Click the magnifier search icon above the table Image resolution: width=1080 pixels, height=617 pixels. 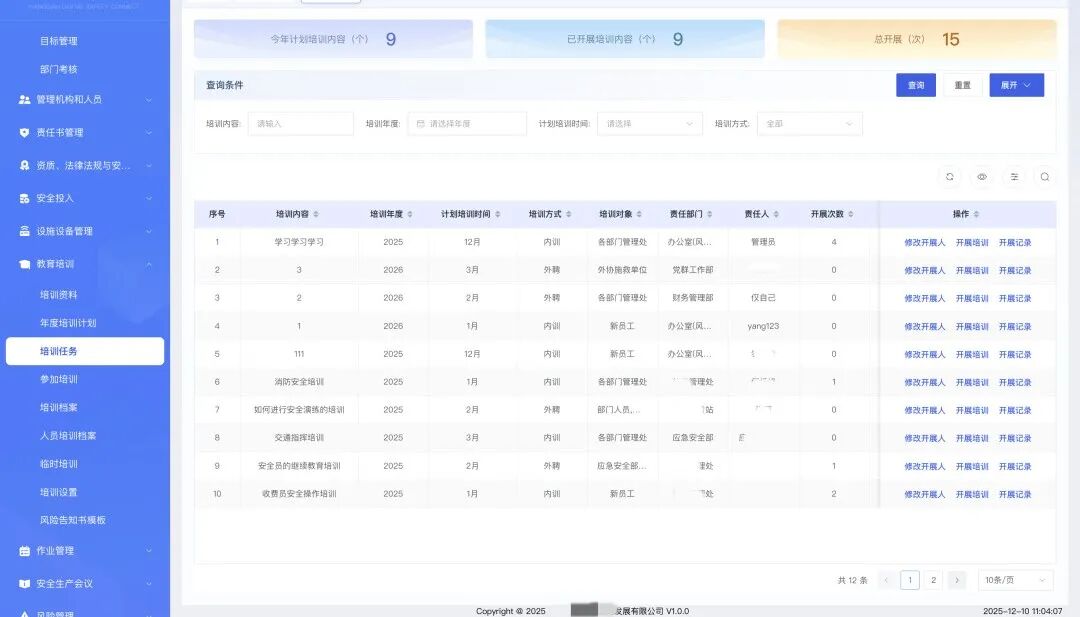point(1045,177)
